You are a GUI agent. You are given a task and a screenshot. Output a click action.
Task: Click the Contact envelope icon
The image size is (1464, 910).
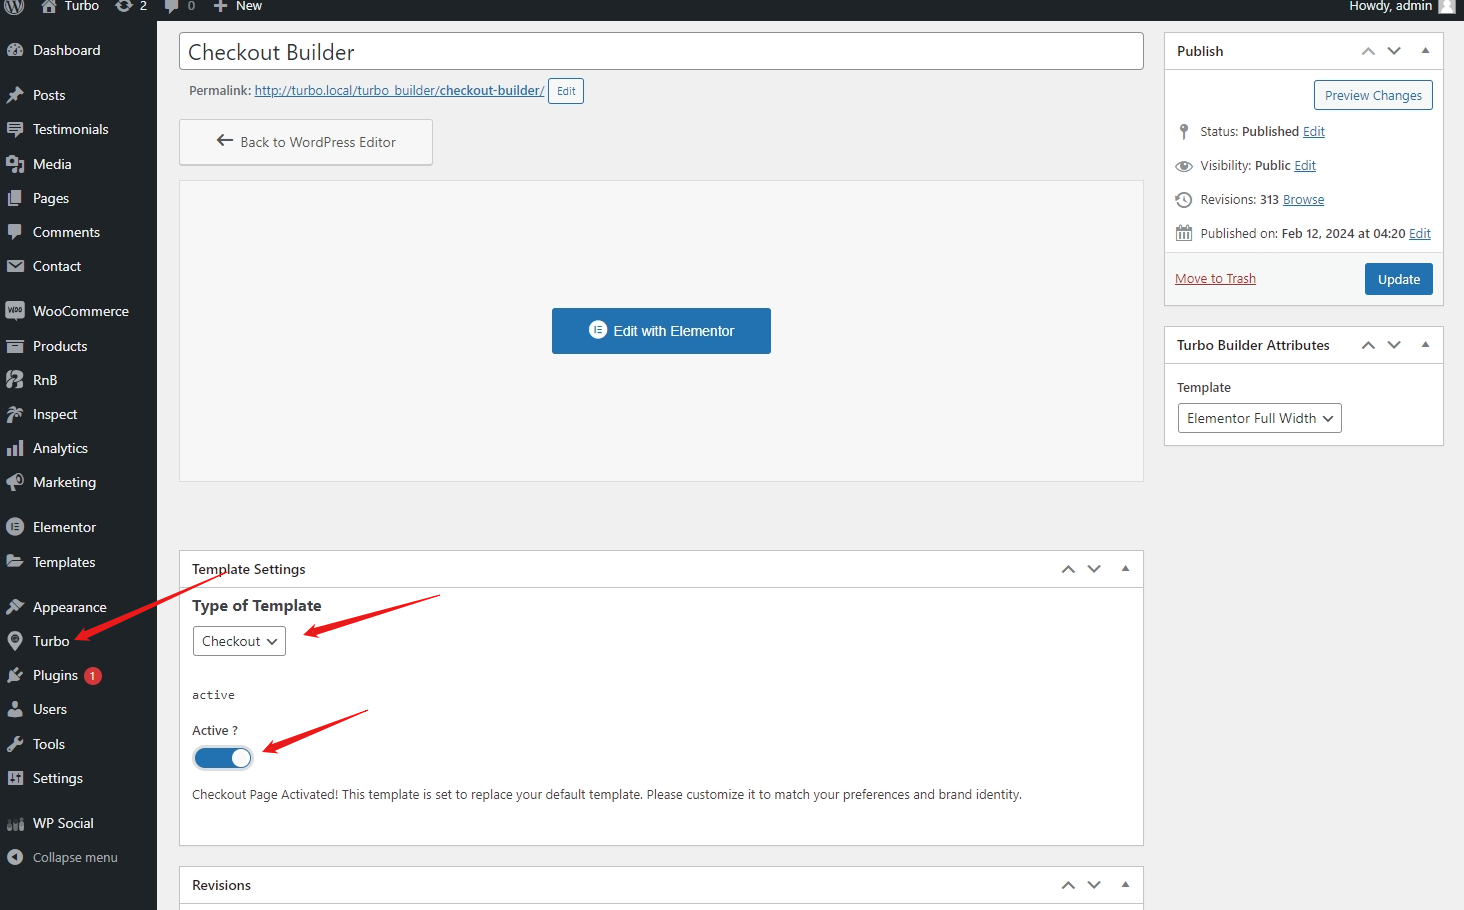[15, 266]
